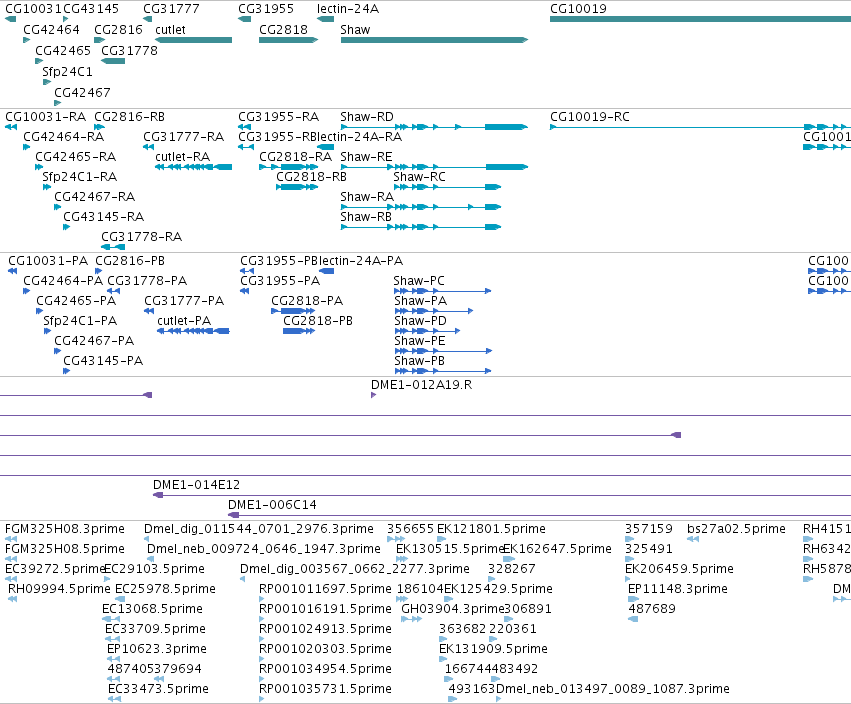This screenshot has height=704, width=851.
Task: Click the CG43145-RA transcript label
Action: [104, 217]
